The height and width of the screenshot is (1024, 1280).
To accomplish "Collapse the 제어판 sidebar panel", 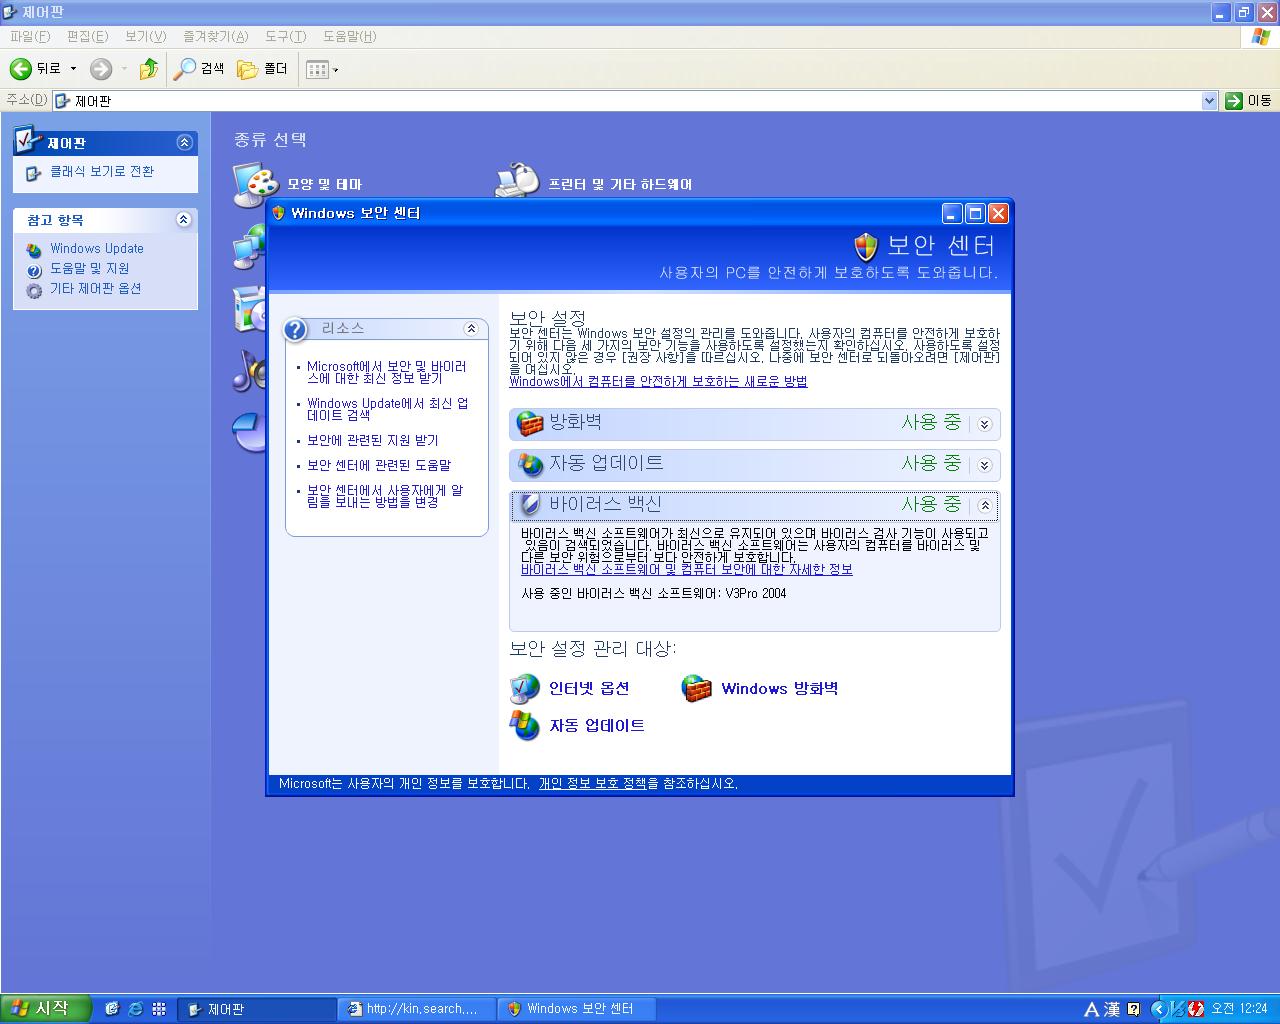I will 184,142.
